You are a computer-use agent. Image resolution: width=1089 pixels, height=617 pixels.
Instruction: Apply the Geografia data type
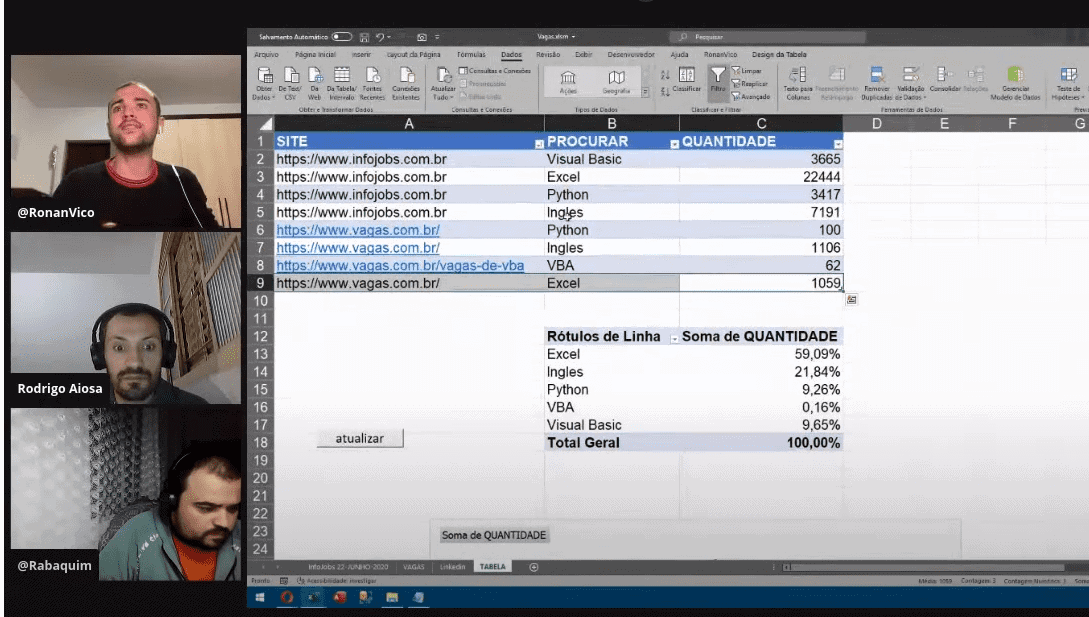617,78
